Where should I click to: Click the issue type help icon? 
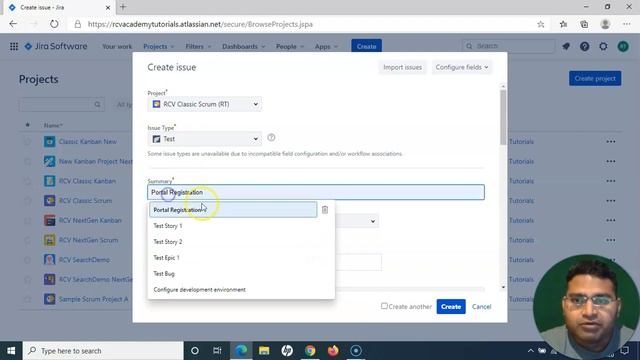(271, 138)
